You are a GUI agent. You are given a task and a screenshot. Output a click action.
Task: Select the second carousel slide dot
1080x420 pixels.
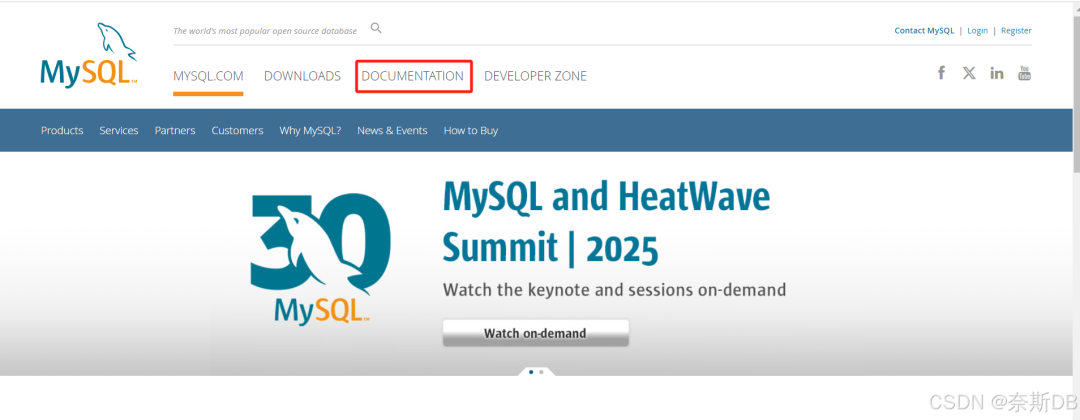541,372
